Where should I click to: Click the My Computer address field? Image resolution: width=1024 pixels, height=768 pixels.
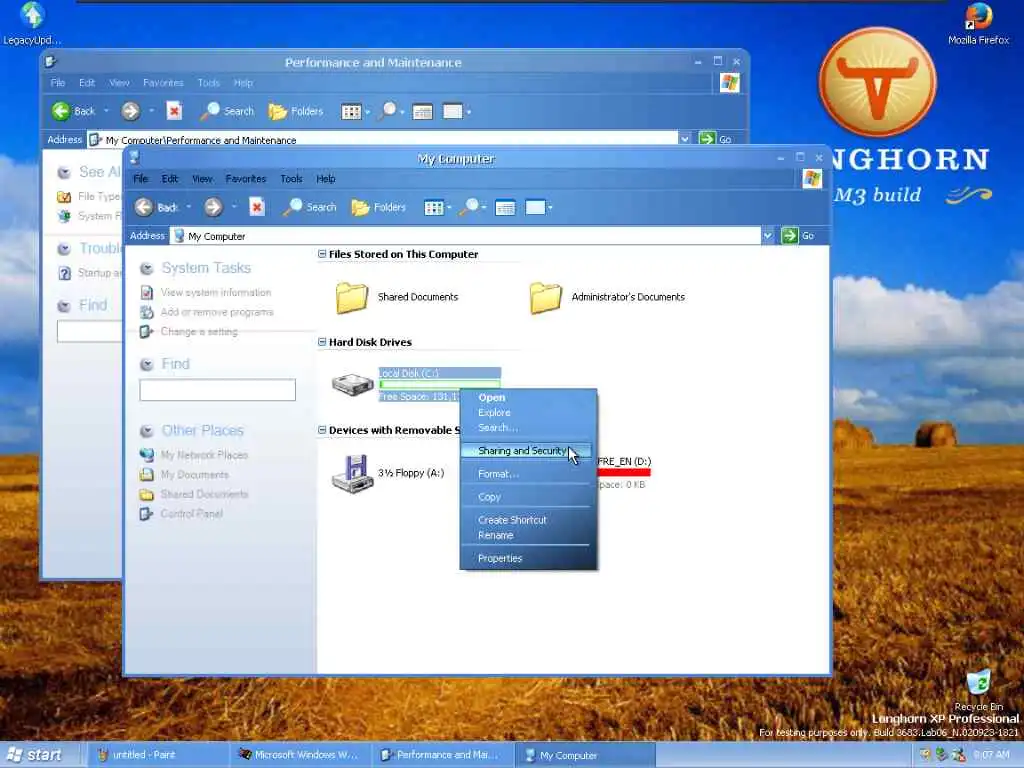[466, 236]
